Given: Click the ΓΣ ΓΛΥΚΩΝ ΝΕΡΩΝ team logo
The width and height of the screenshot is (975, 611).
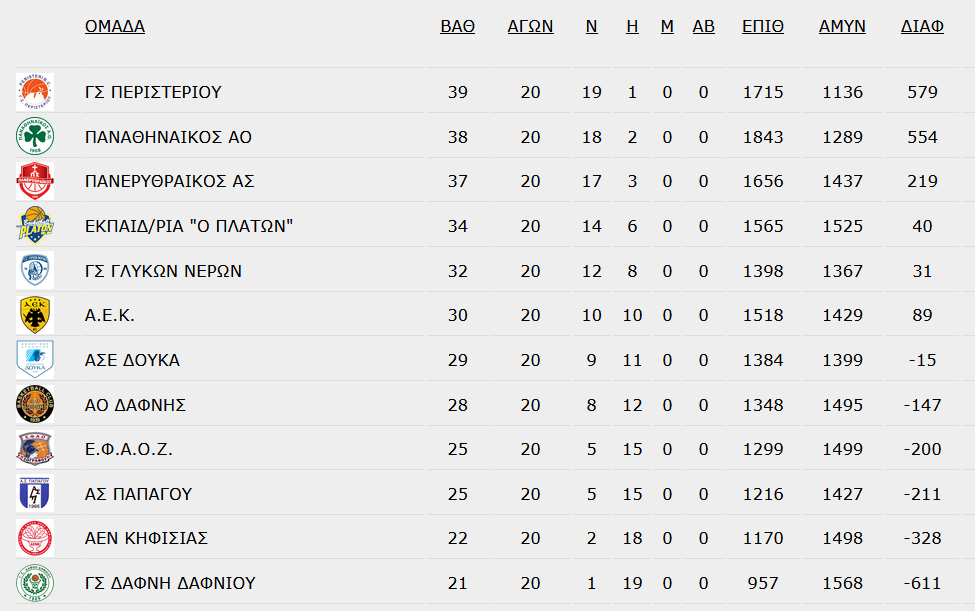Looking at the screenshot, I should pyautogui.click(x=35, y=270).
